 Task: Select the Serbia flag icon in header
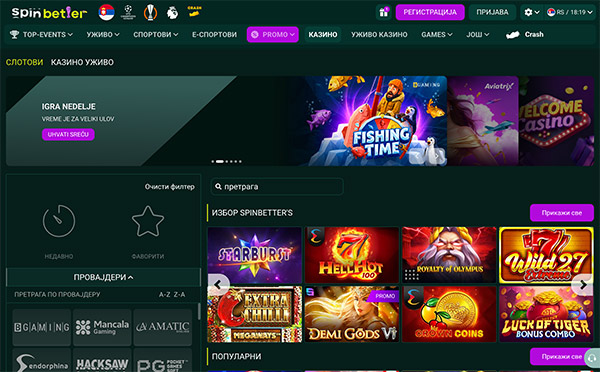pos(106,12)
